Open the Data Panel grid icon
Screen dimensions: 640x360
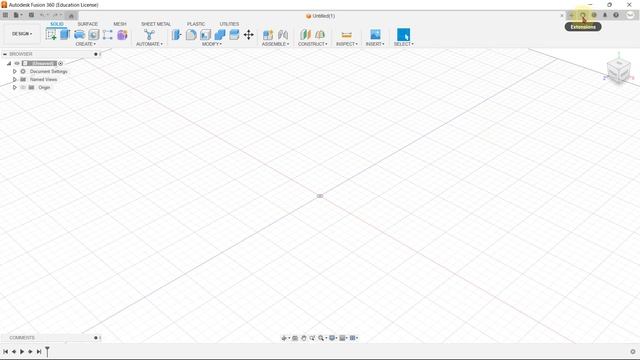[5, 15]
